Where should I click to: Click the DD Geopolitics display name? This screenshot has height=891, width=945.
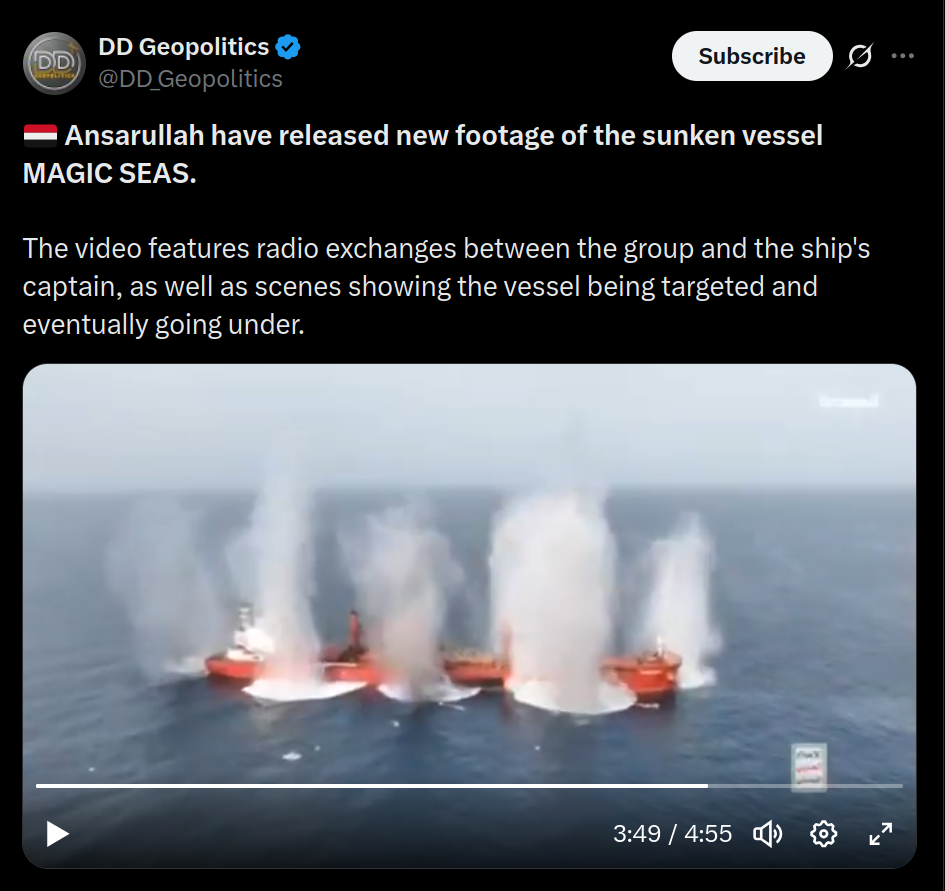pyautogui.click(x=184, y=47)
